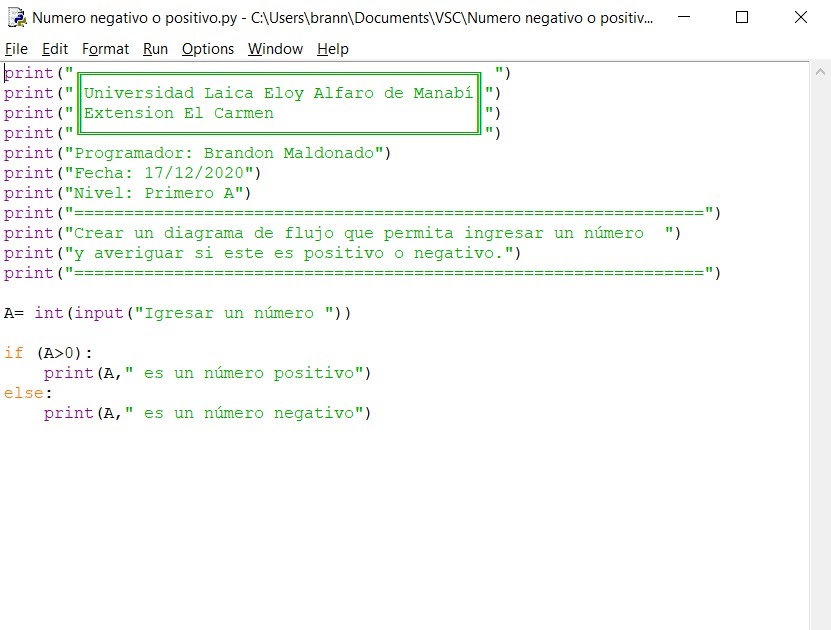Open the File menu

coord(16,48)
